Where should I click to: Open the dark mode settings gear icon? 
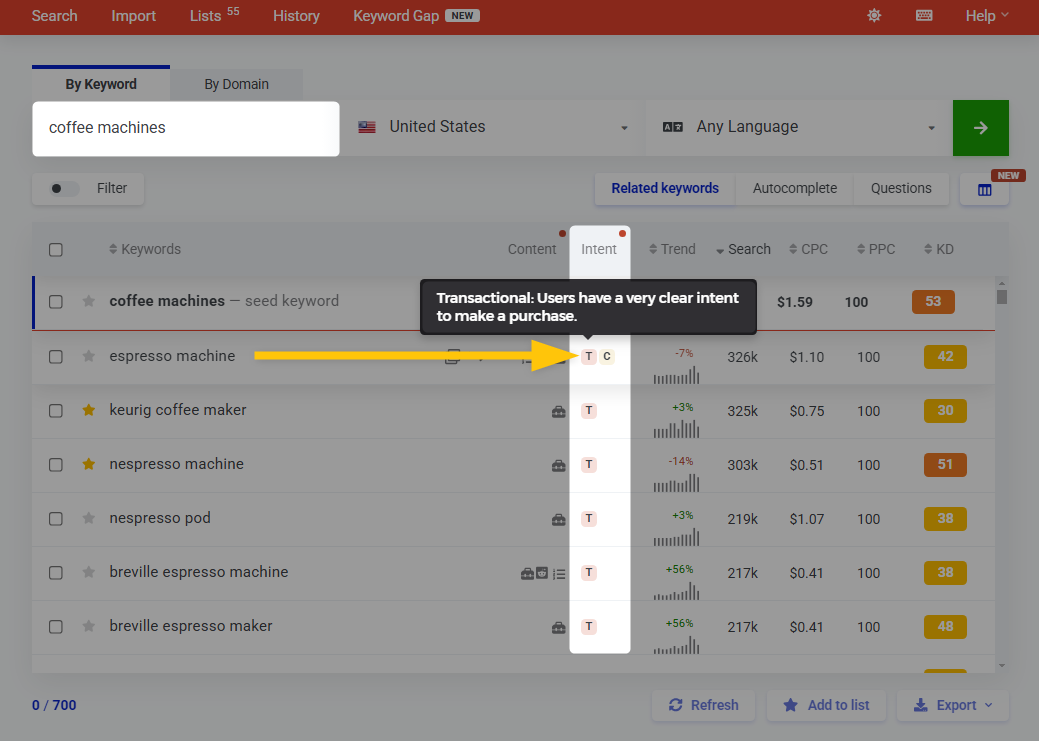coord(873,16)
